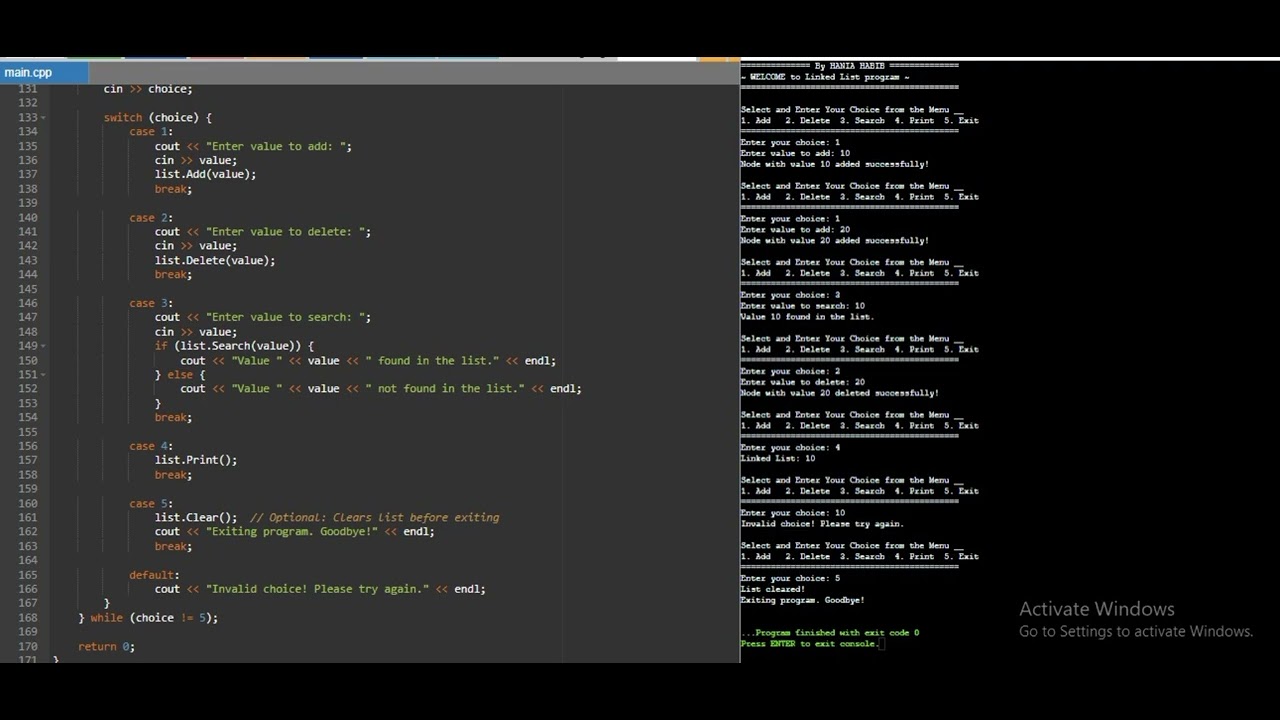Click the 'cin >> choice;' code line
Image resolution: width=1280 pixels, height=720 pixels.
click(148, 89)
